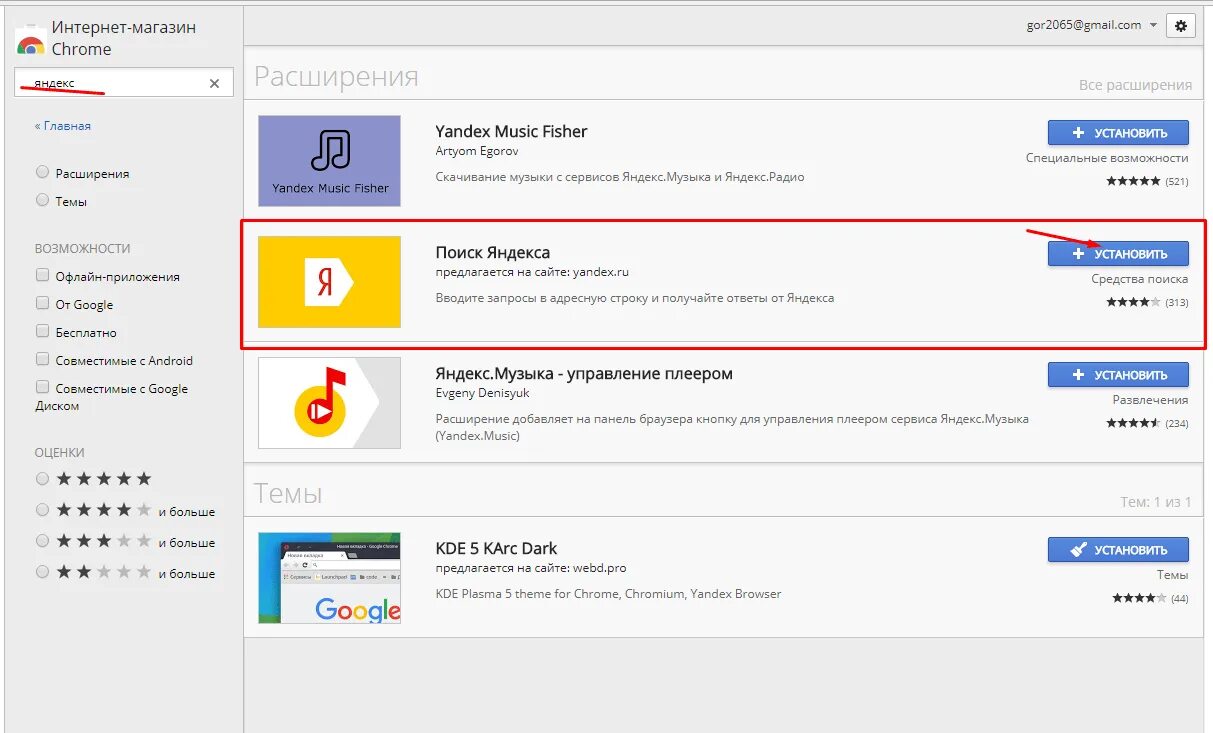
Task: Click Вводите запросы в адресную строку description
Action: [635, 298]
